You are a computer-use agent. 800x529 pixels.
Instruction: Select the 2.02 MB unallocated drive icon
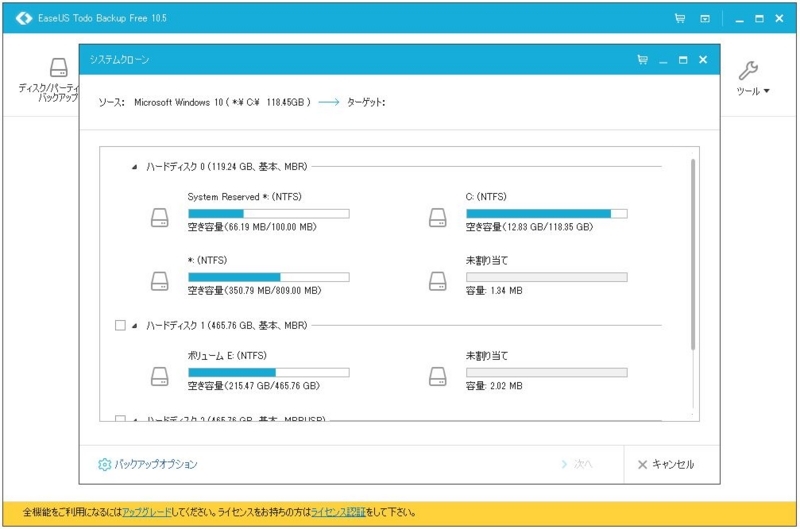[438, 376]
